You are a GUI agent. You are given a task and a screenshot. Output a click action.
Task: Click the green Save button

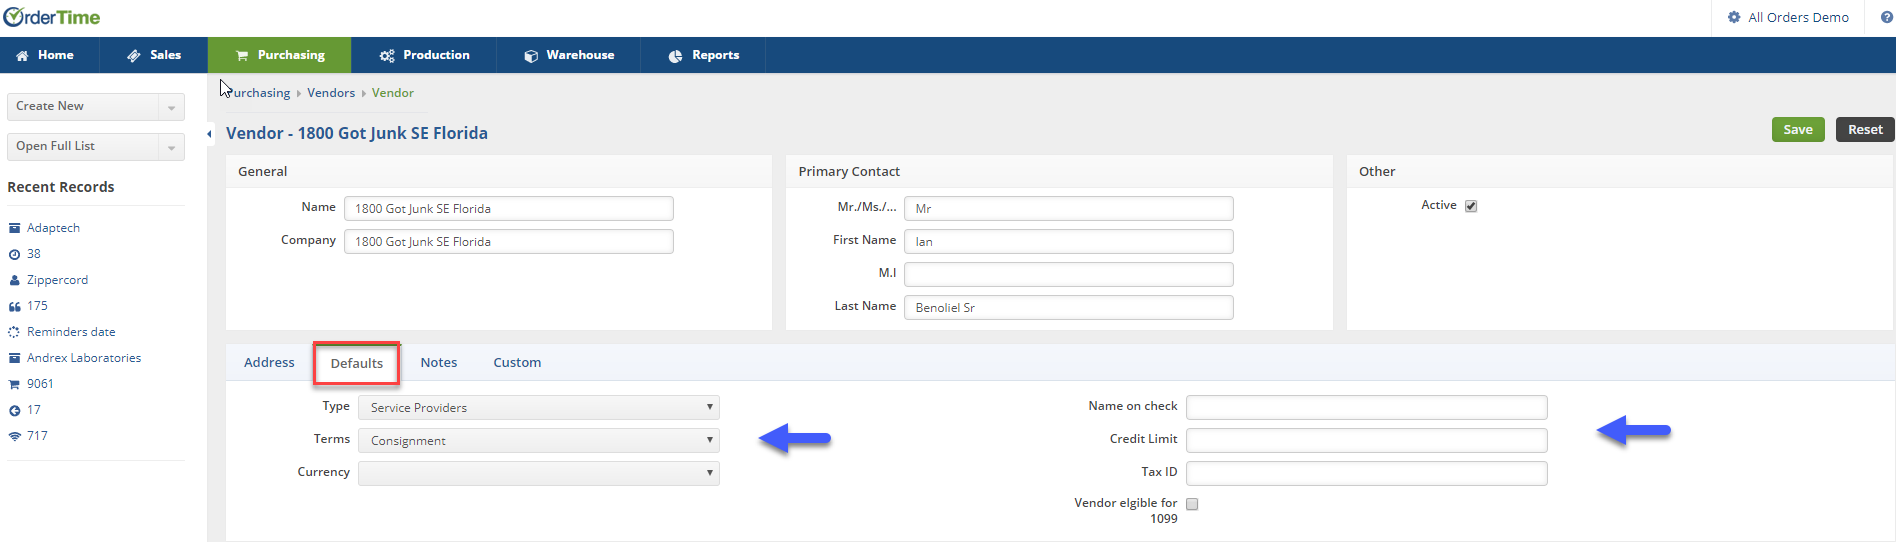click(1798, 129)
